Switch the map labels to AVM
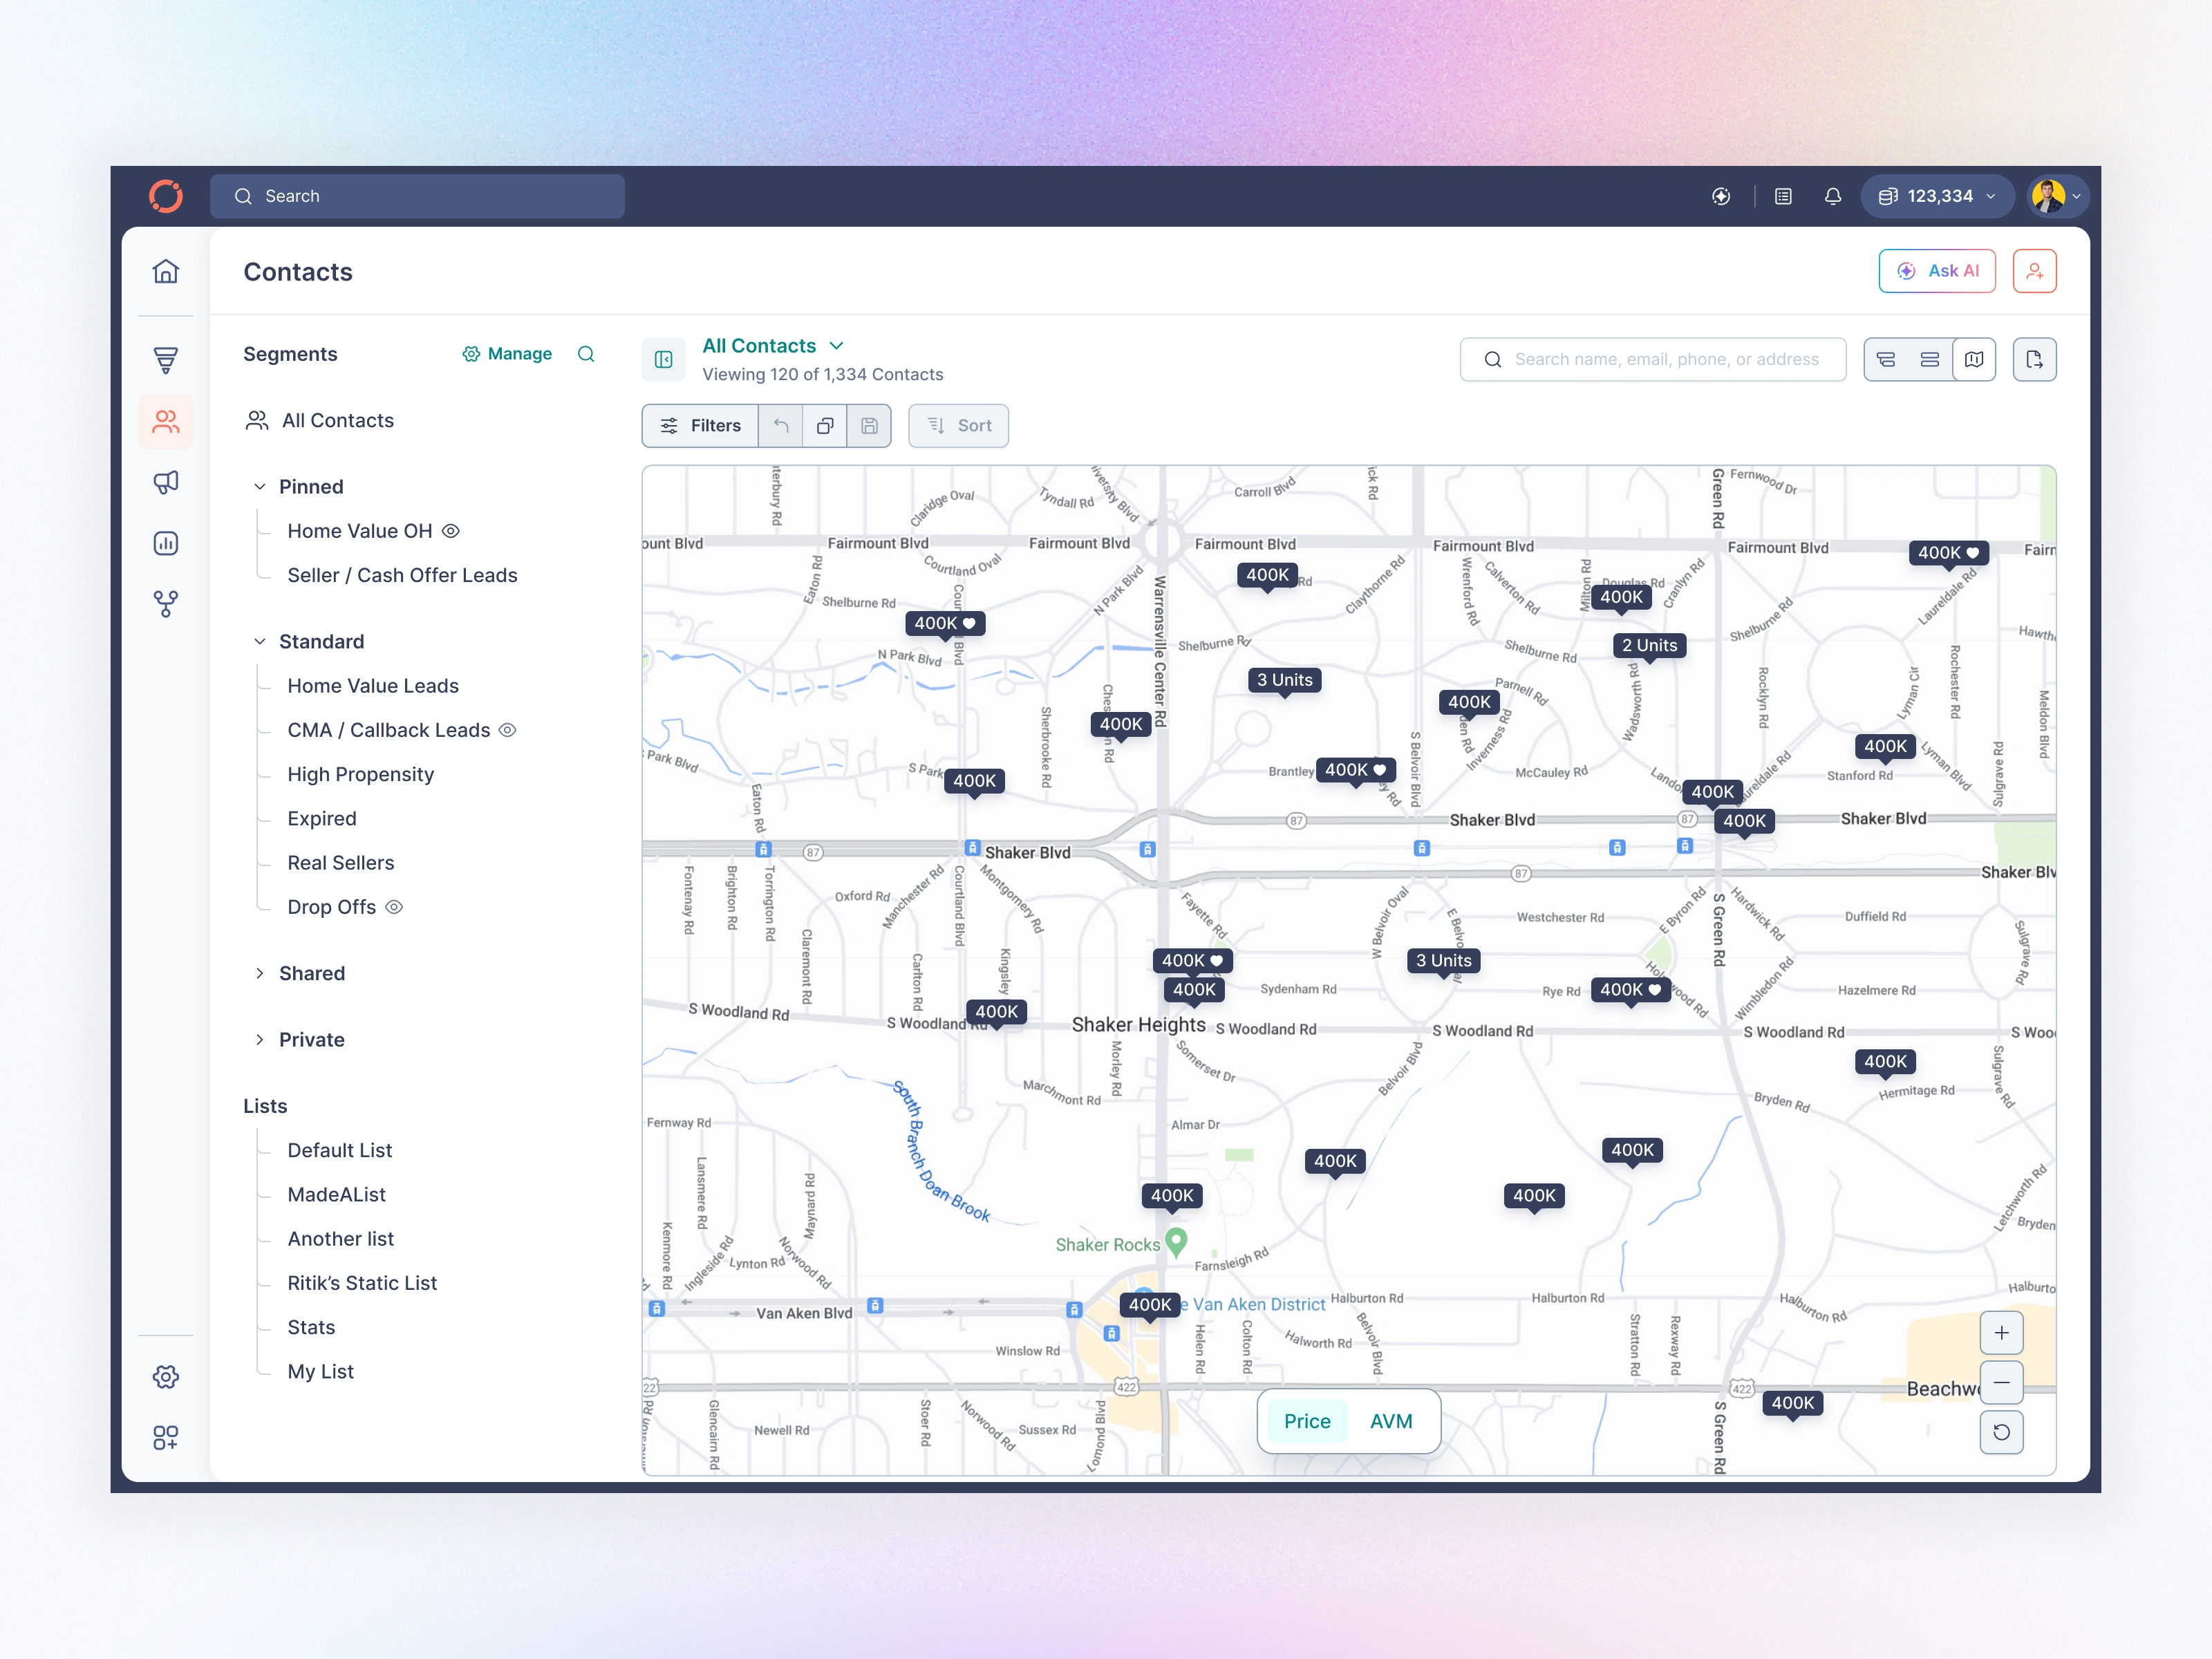2212x1659 pixels. [x=1391, y=1421]
